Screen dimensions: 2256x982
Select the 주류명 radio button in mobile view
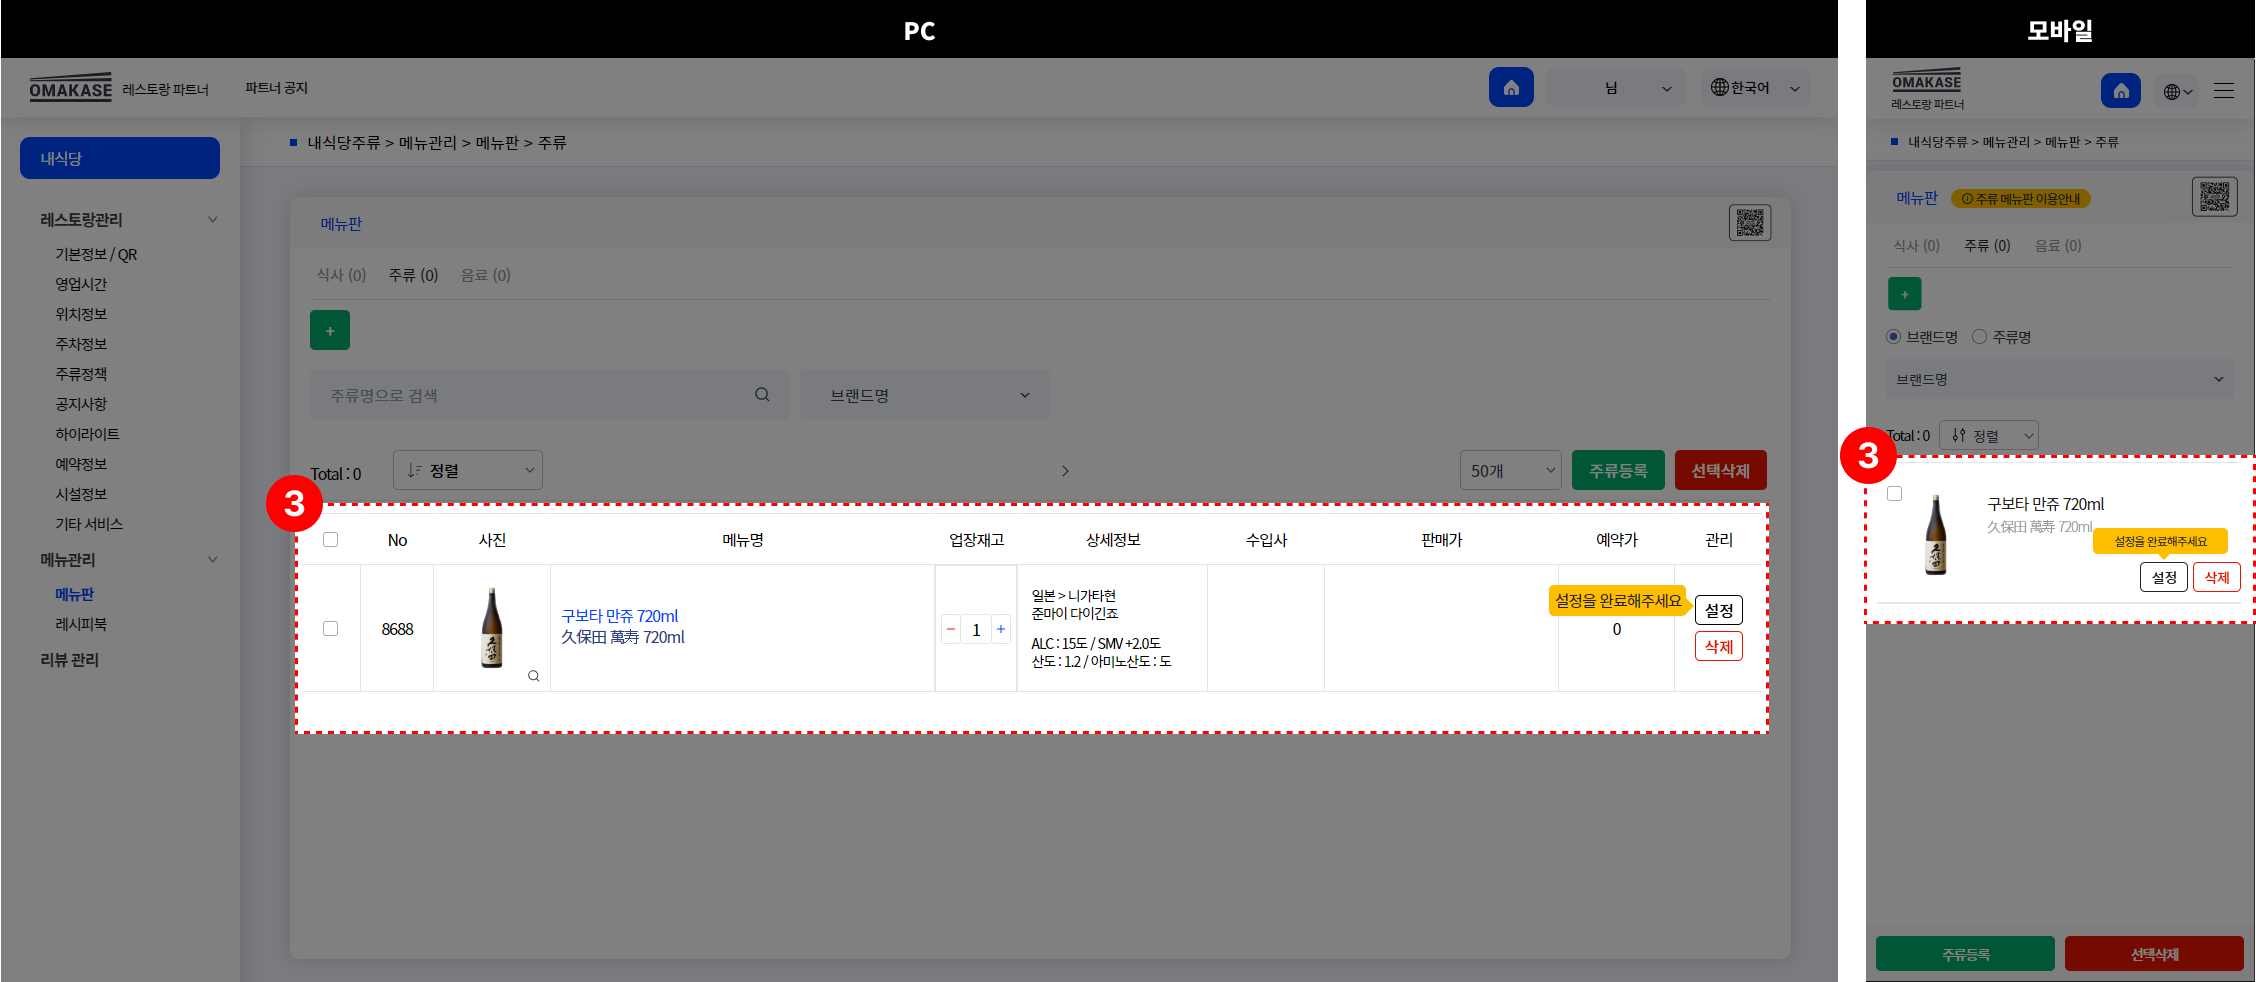(1979, 337)
